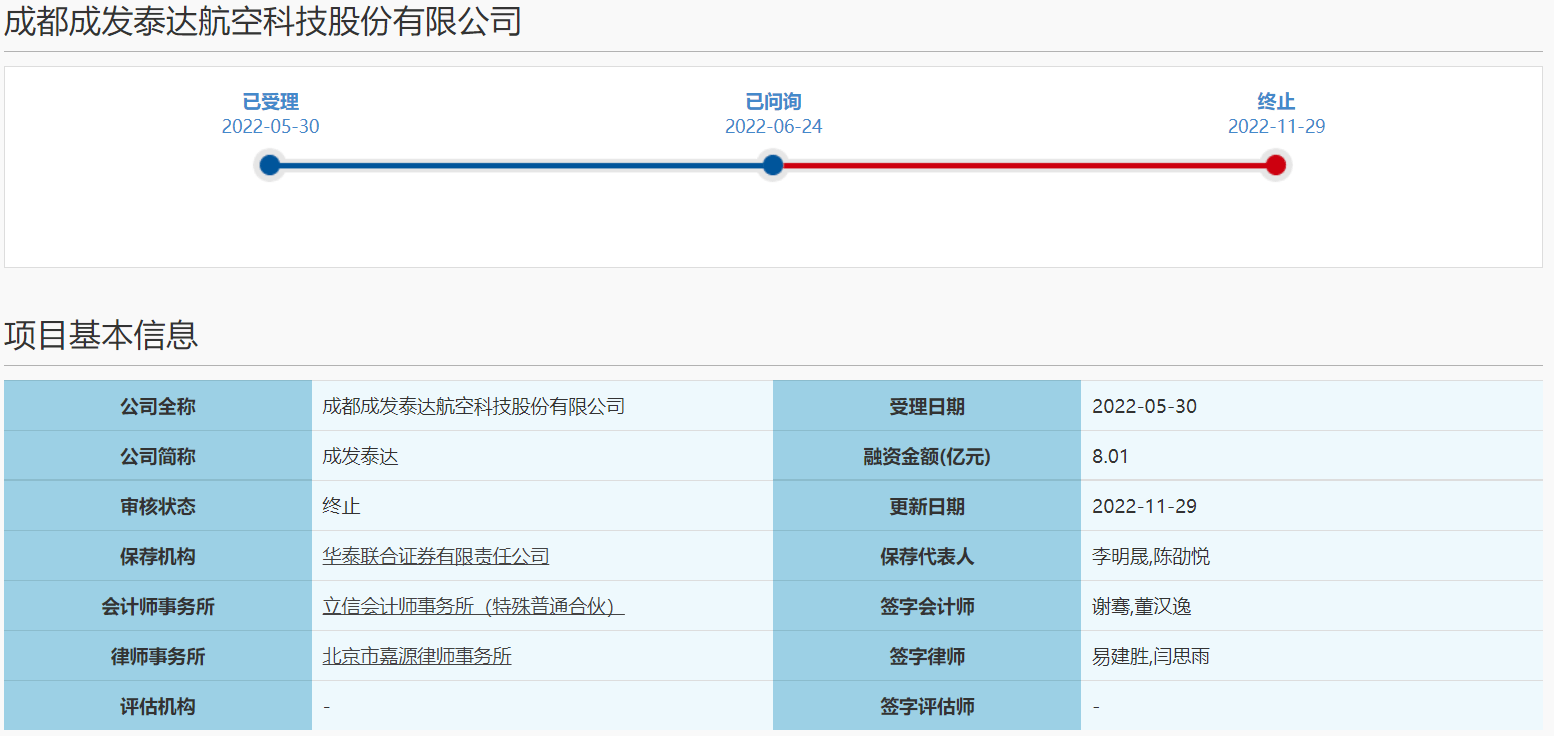
Task: Open the 立信会计师事务所 accounting firm link
Action: click(471, 606)
